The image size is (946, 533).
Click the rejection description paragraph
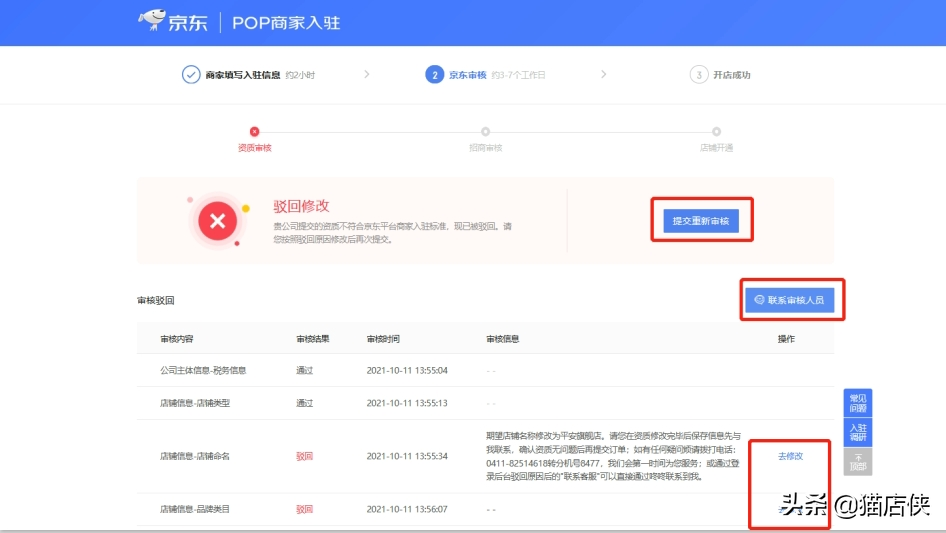[x=392, y=232]
